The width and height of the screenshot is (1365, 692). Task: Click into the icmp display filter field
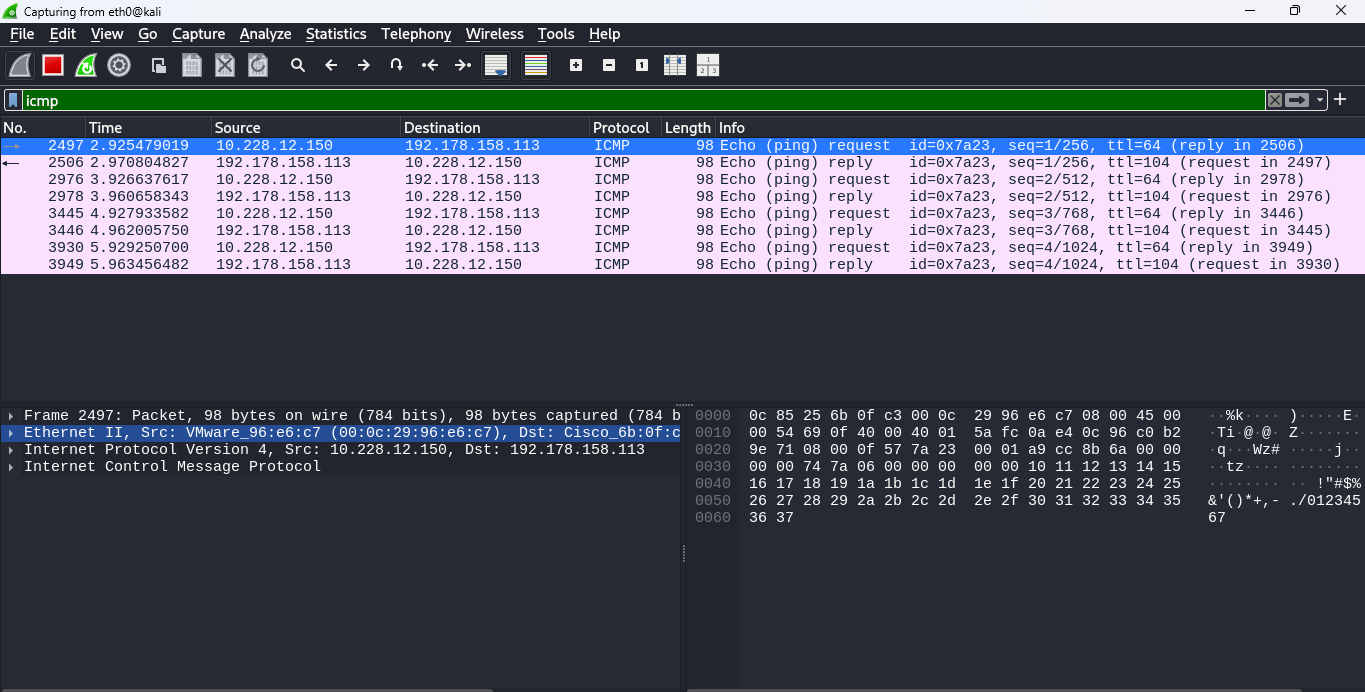click(643, 100)
